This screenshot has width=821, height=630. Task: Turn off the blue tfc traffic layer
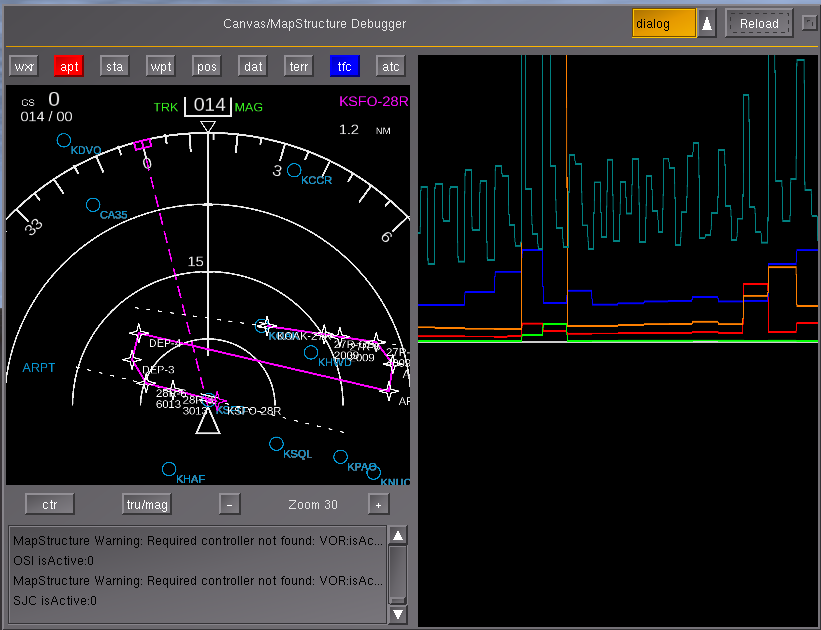[x=345, y=67]
